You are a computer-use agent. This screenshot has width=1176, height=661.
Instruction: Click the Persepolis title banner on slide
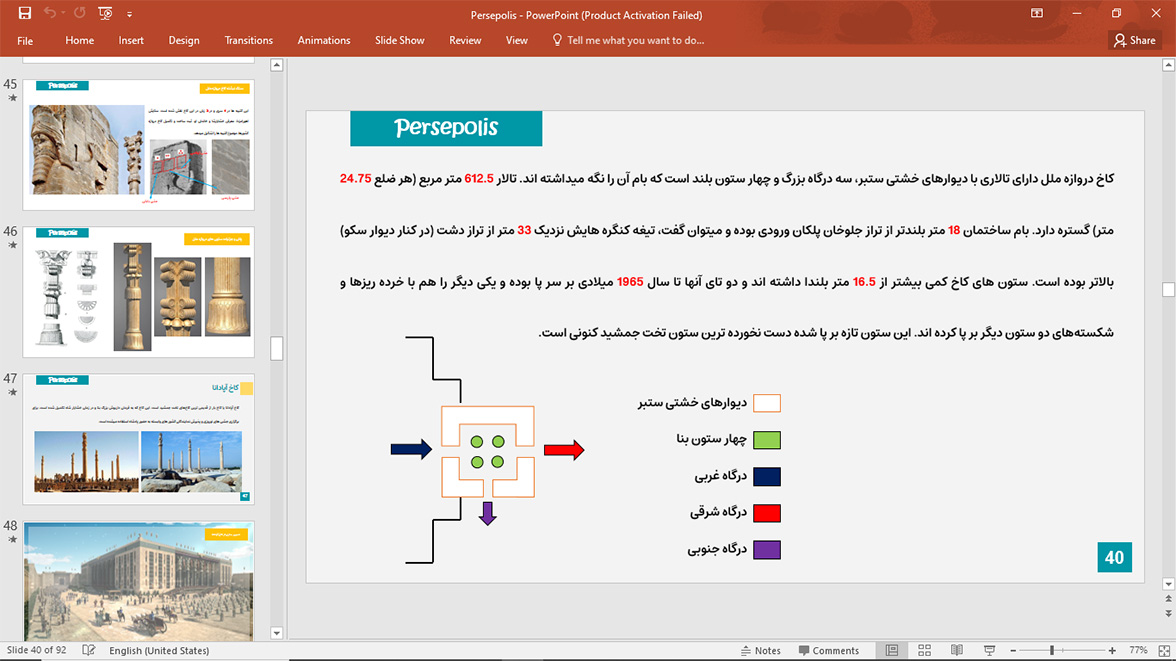pyautogui.click(x=446, y=128)
